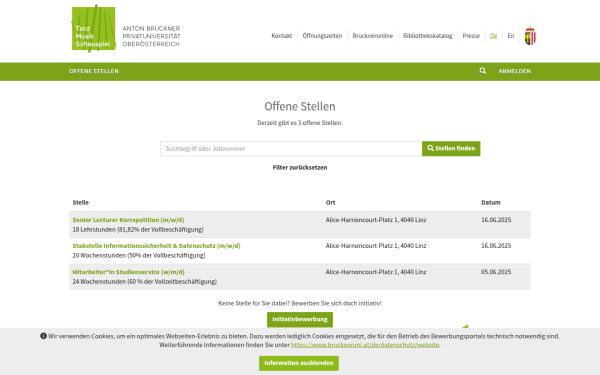Click the Initiativbewerbung button
Image resolution: width=600 pixels, height=375 pixels.
pyautogui.click(x=300, y=319)
